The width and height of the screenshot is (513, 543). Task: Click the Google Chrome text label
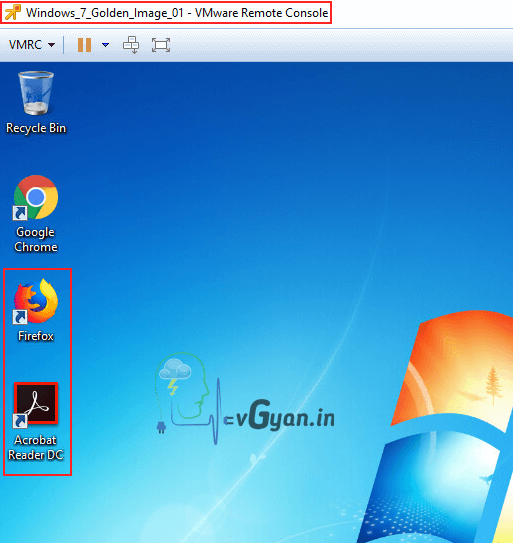point(36,239)
